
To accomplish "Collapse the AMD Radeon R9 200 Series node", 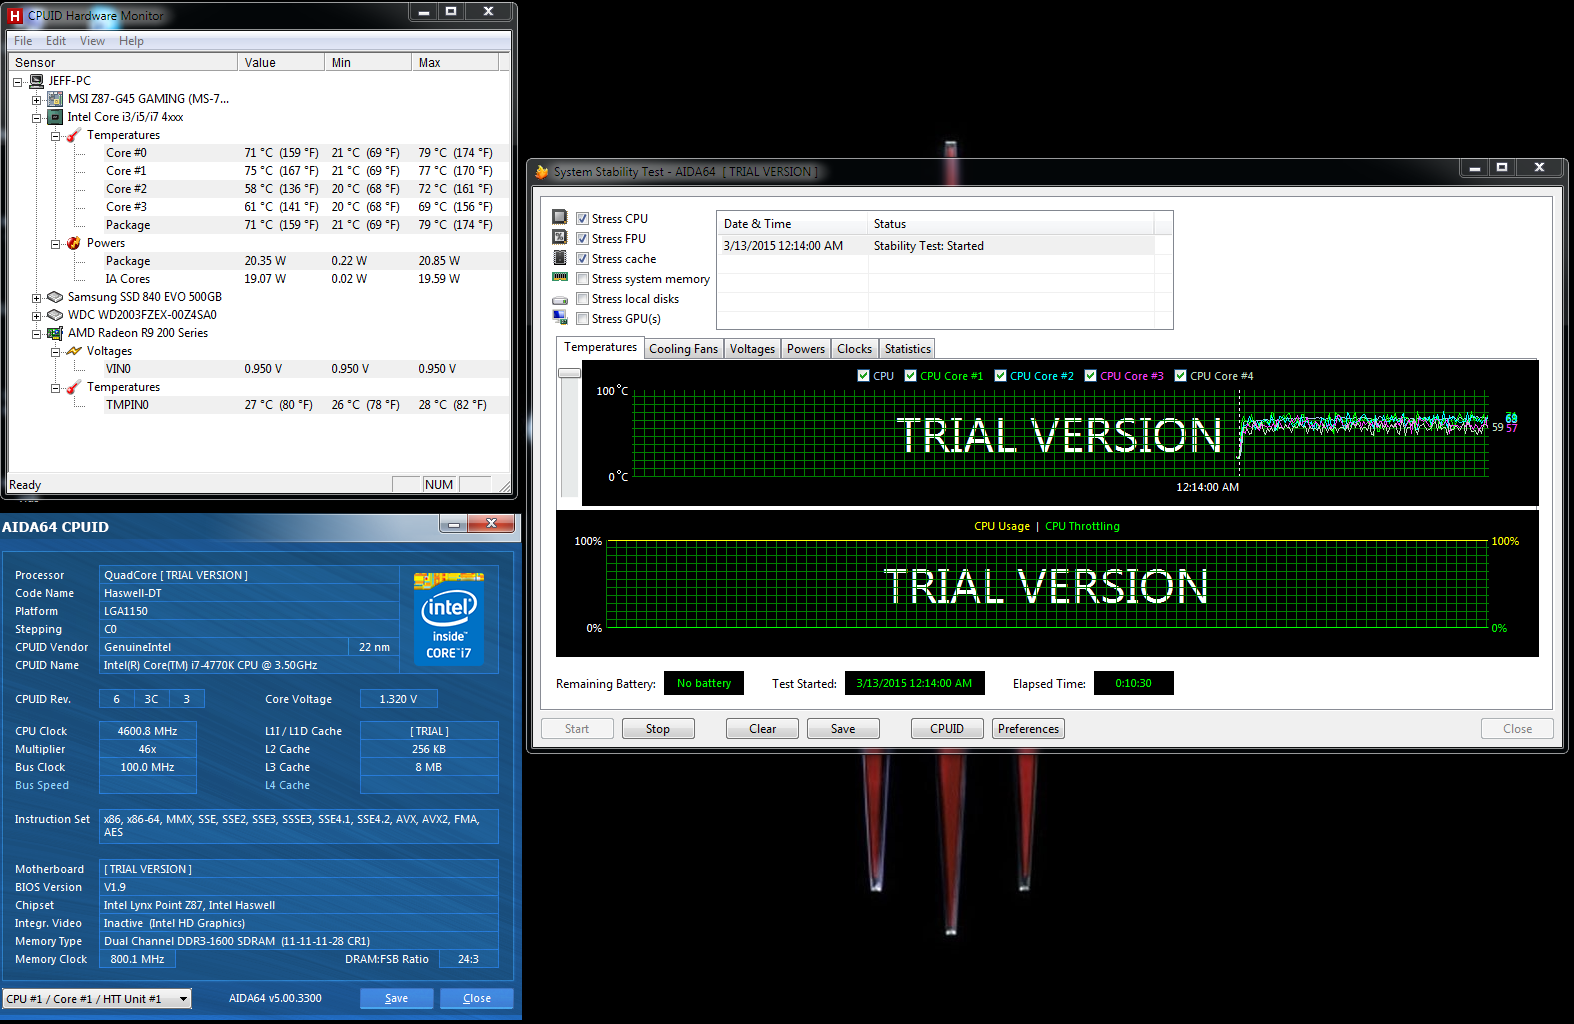I will pyautogui.click(x=37, y=334).
